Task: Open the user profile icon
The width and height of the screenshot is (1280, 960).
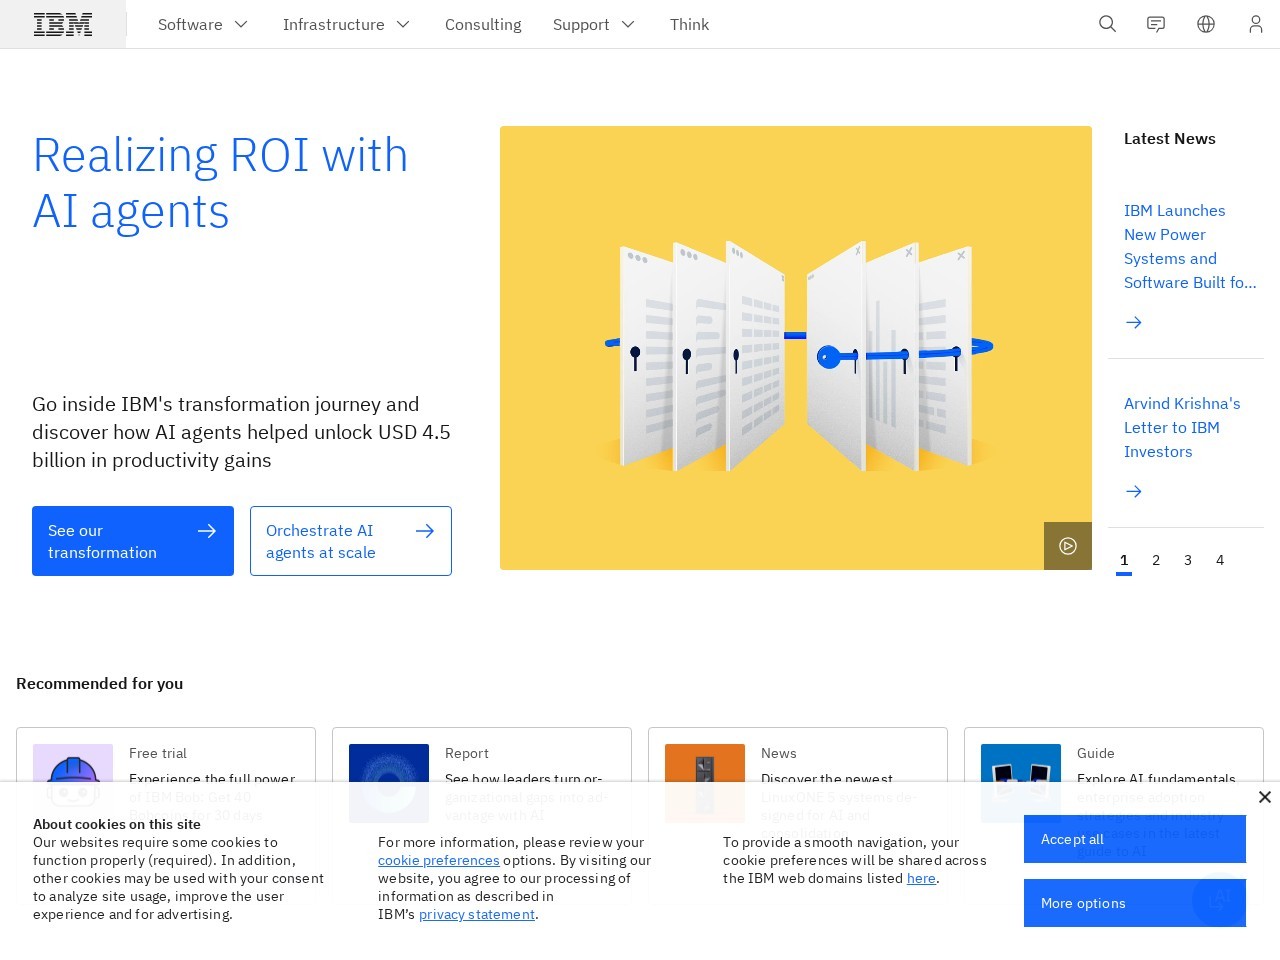Action: pyautogui.click(x=1256, y=24)
